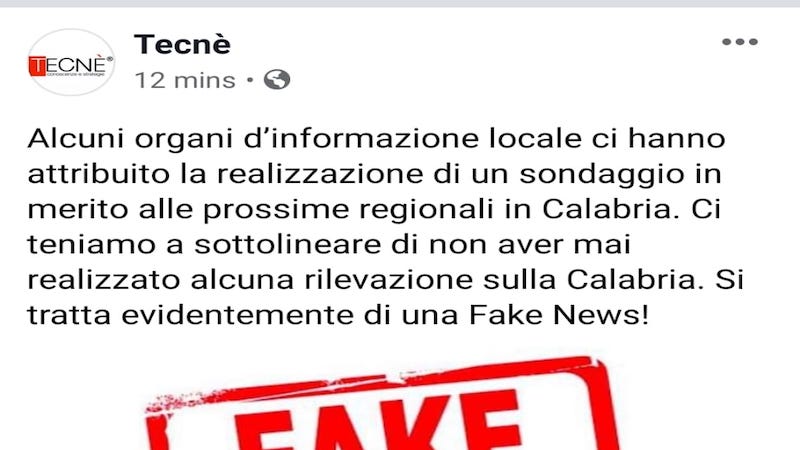Click the globe public-audience icon
The width and height of the screenshot is (800, 450).
coord(277,80)
